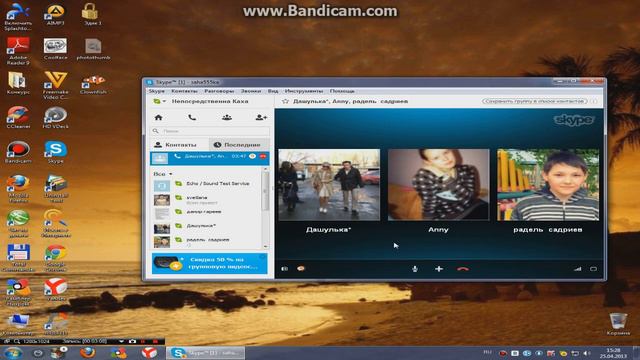Select the радель садриев contact in list
The image size is (640, 360).
coord(208,241)
